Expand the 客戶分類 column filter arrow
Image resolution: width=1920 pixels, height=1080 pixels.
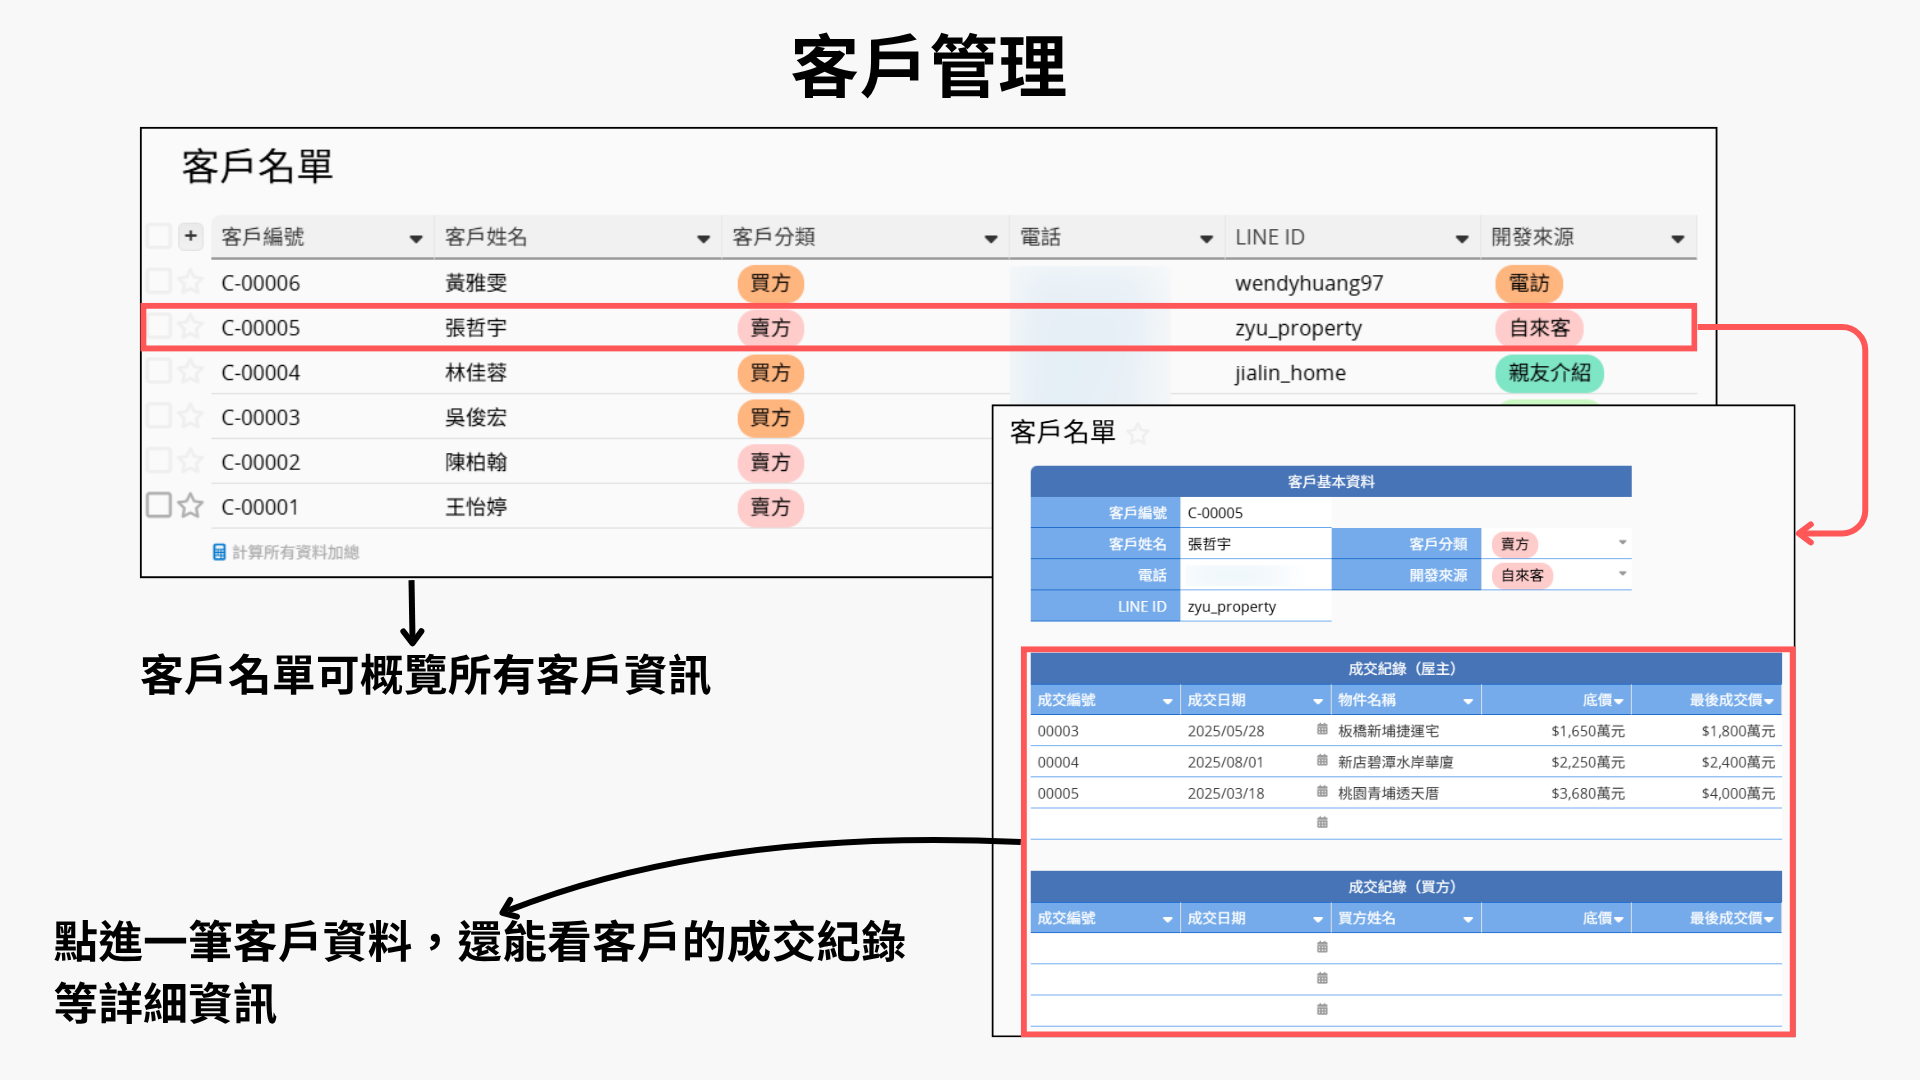click(x=990, y=238)
